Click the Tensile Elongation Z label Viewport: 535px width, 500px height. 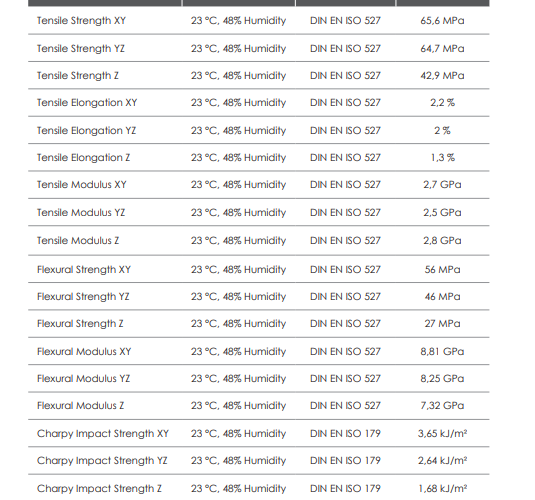tap(84, 158)
